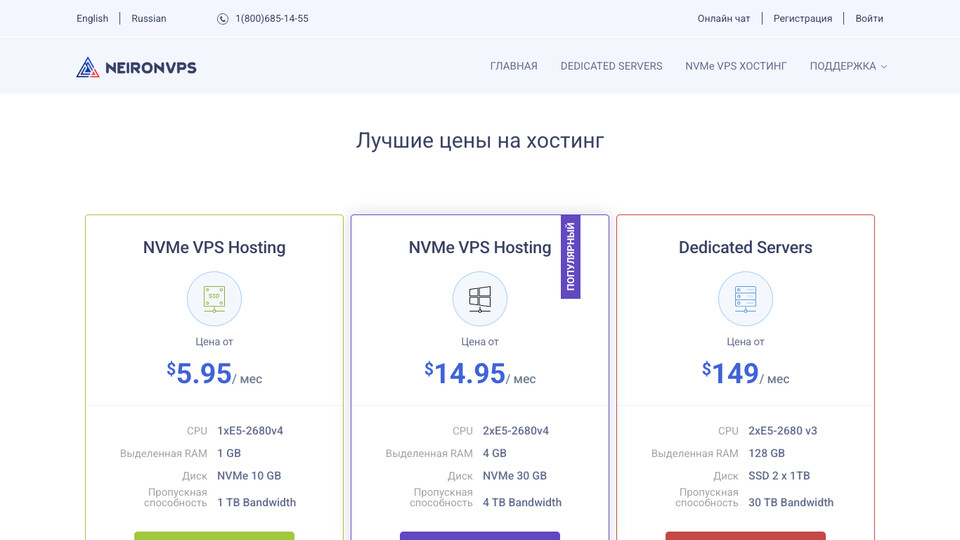Click the server rack icon in Dedicated Servers card
This screenshot has width=960, height=540.
[745, 298]
